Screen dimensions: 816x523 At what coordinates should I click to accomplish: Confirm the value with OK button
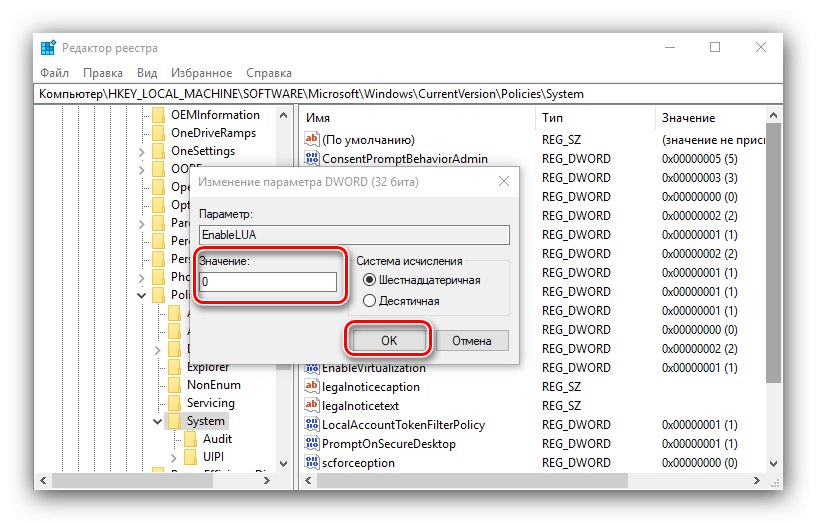click(x=389, y=340)
